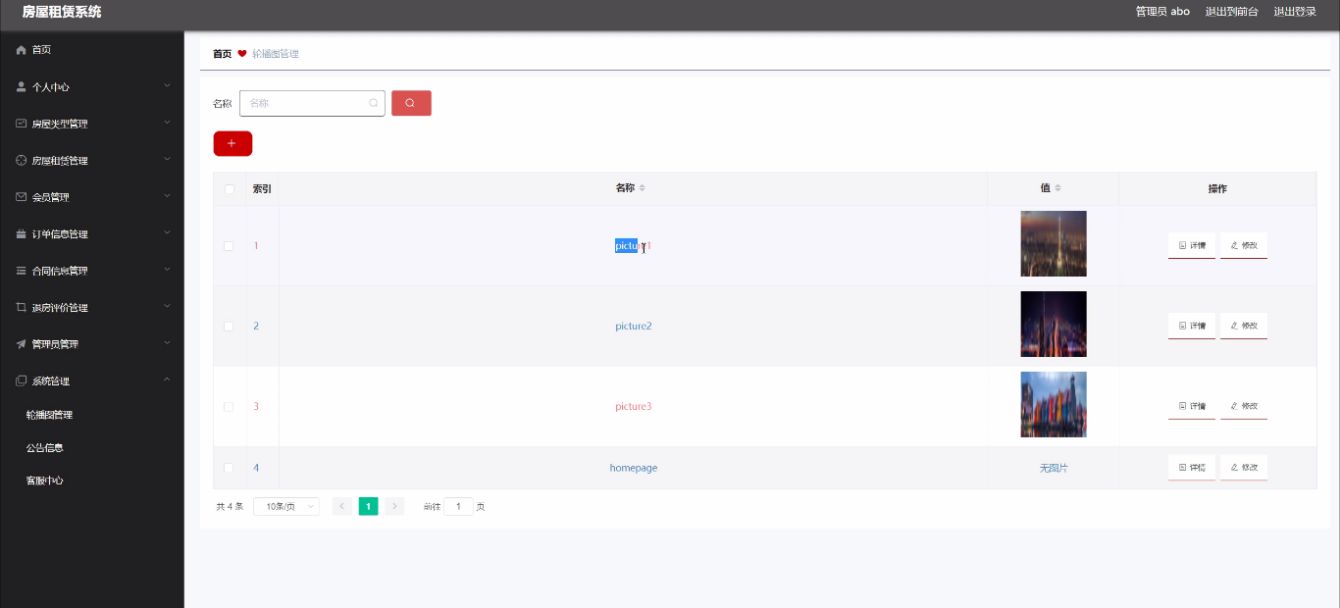The width and height of the screenshot is (1340, 608).
Task: Collapse 系统管理 menu chevron
Action: pos(167,381)
